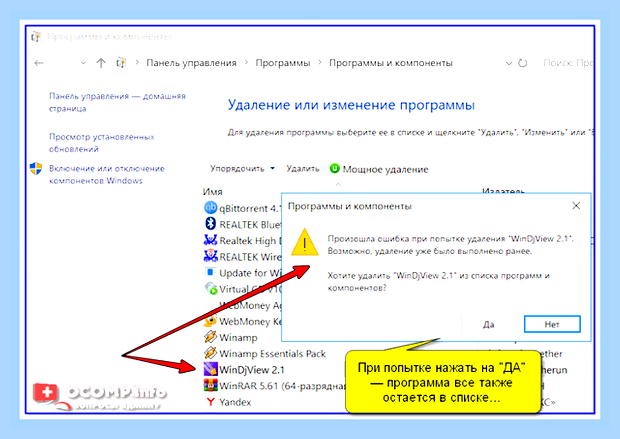Image resolution: width=620 pixels, height=439 pixels.
Task: Click the Yandex Y icon
Action: (210, 402)
